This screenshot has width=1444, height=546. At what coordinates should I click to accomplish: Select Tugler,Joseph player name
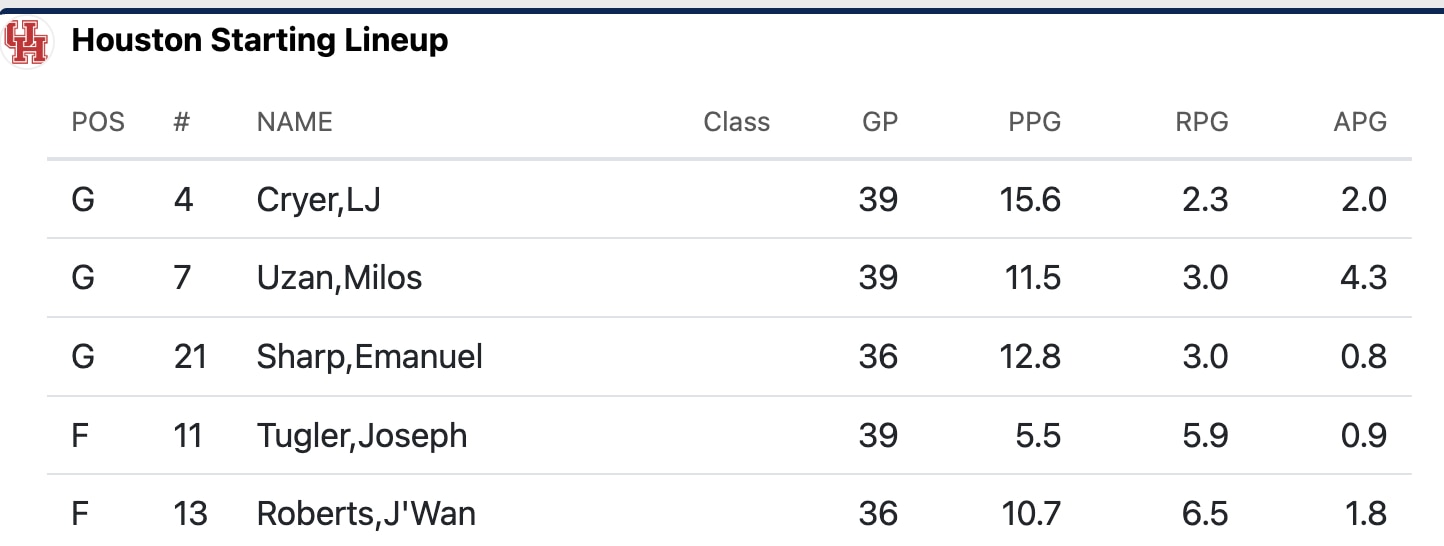tap(361, 436)
